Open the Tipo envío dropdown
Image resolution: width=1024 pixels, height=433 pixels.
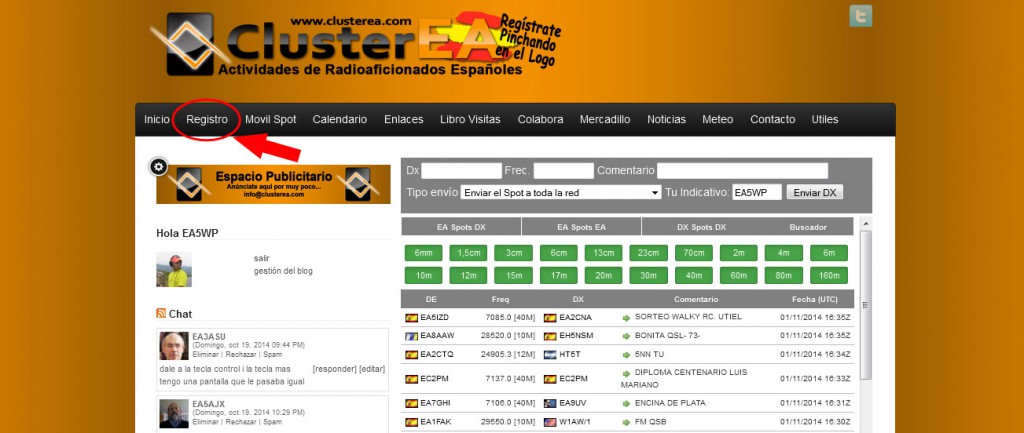point(561,193)
